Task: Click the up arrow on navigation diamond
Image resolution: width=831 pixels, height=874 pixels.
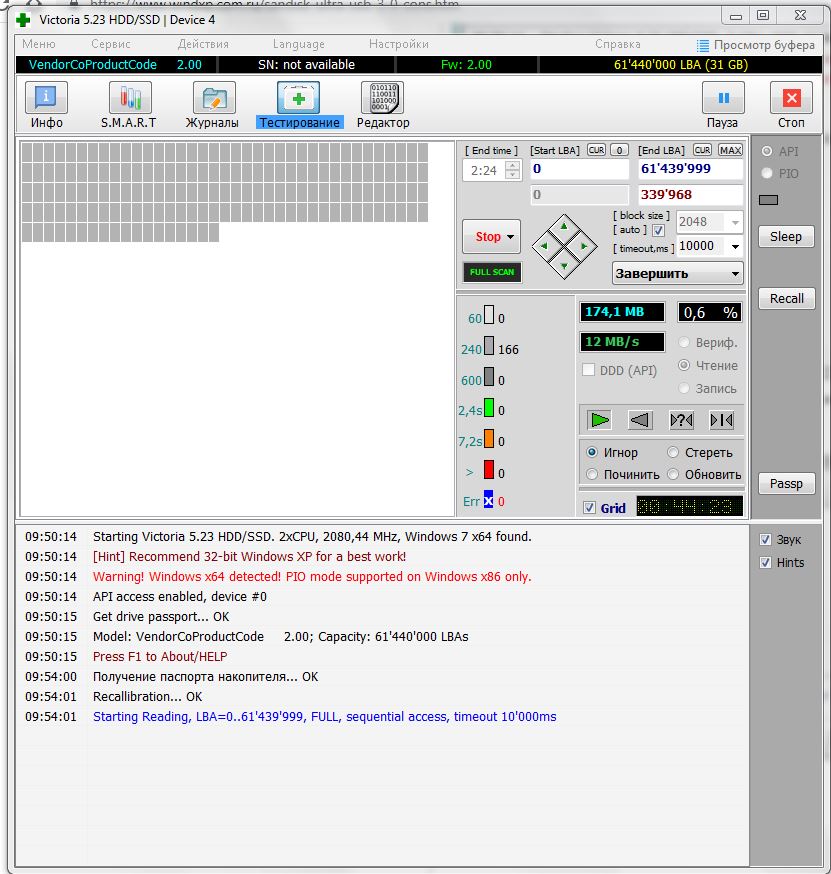Action: coord(564,226)
